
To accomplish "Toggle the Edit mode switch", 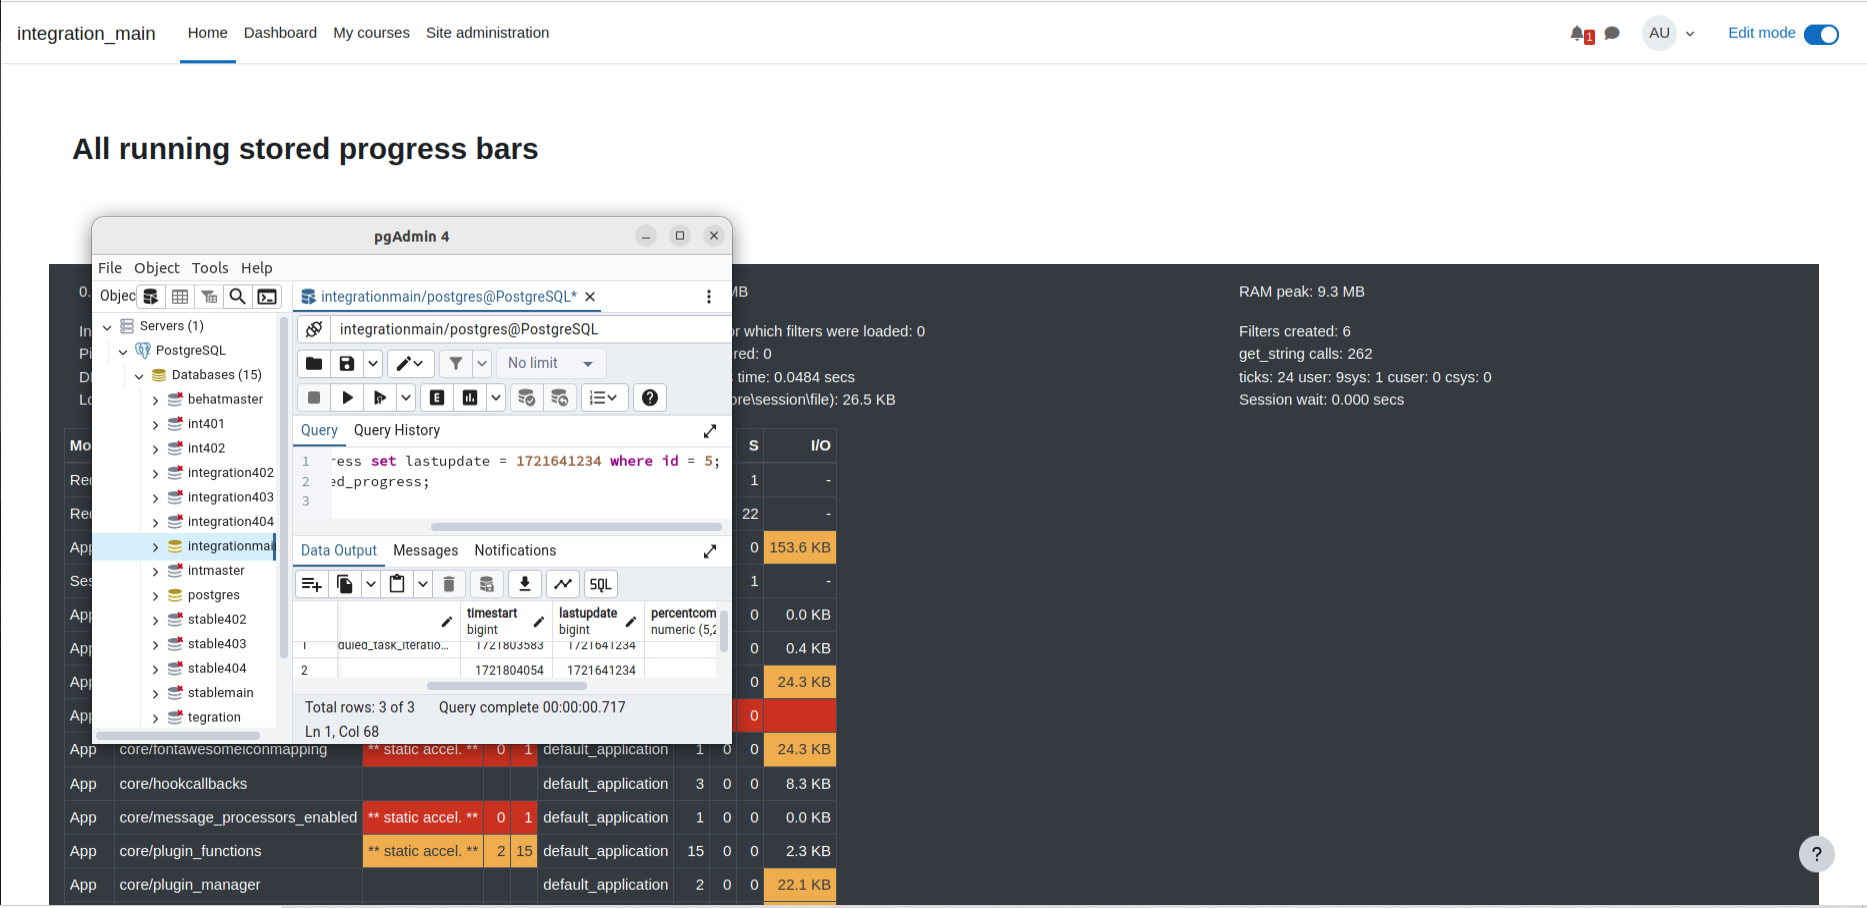I will pos(1821,34).
